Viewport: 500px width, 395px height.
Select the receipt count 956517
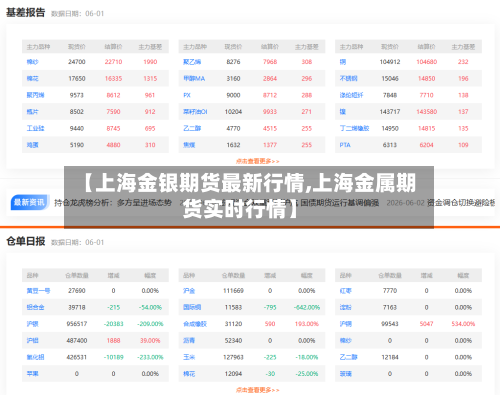[77, 324]
